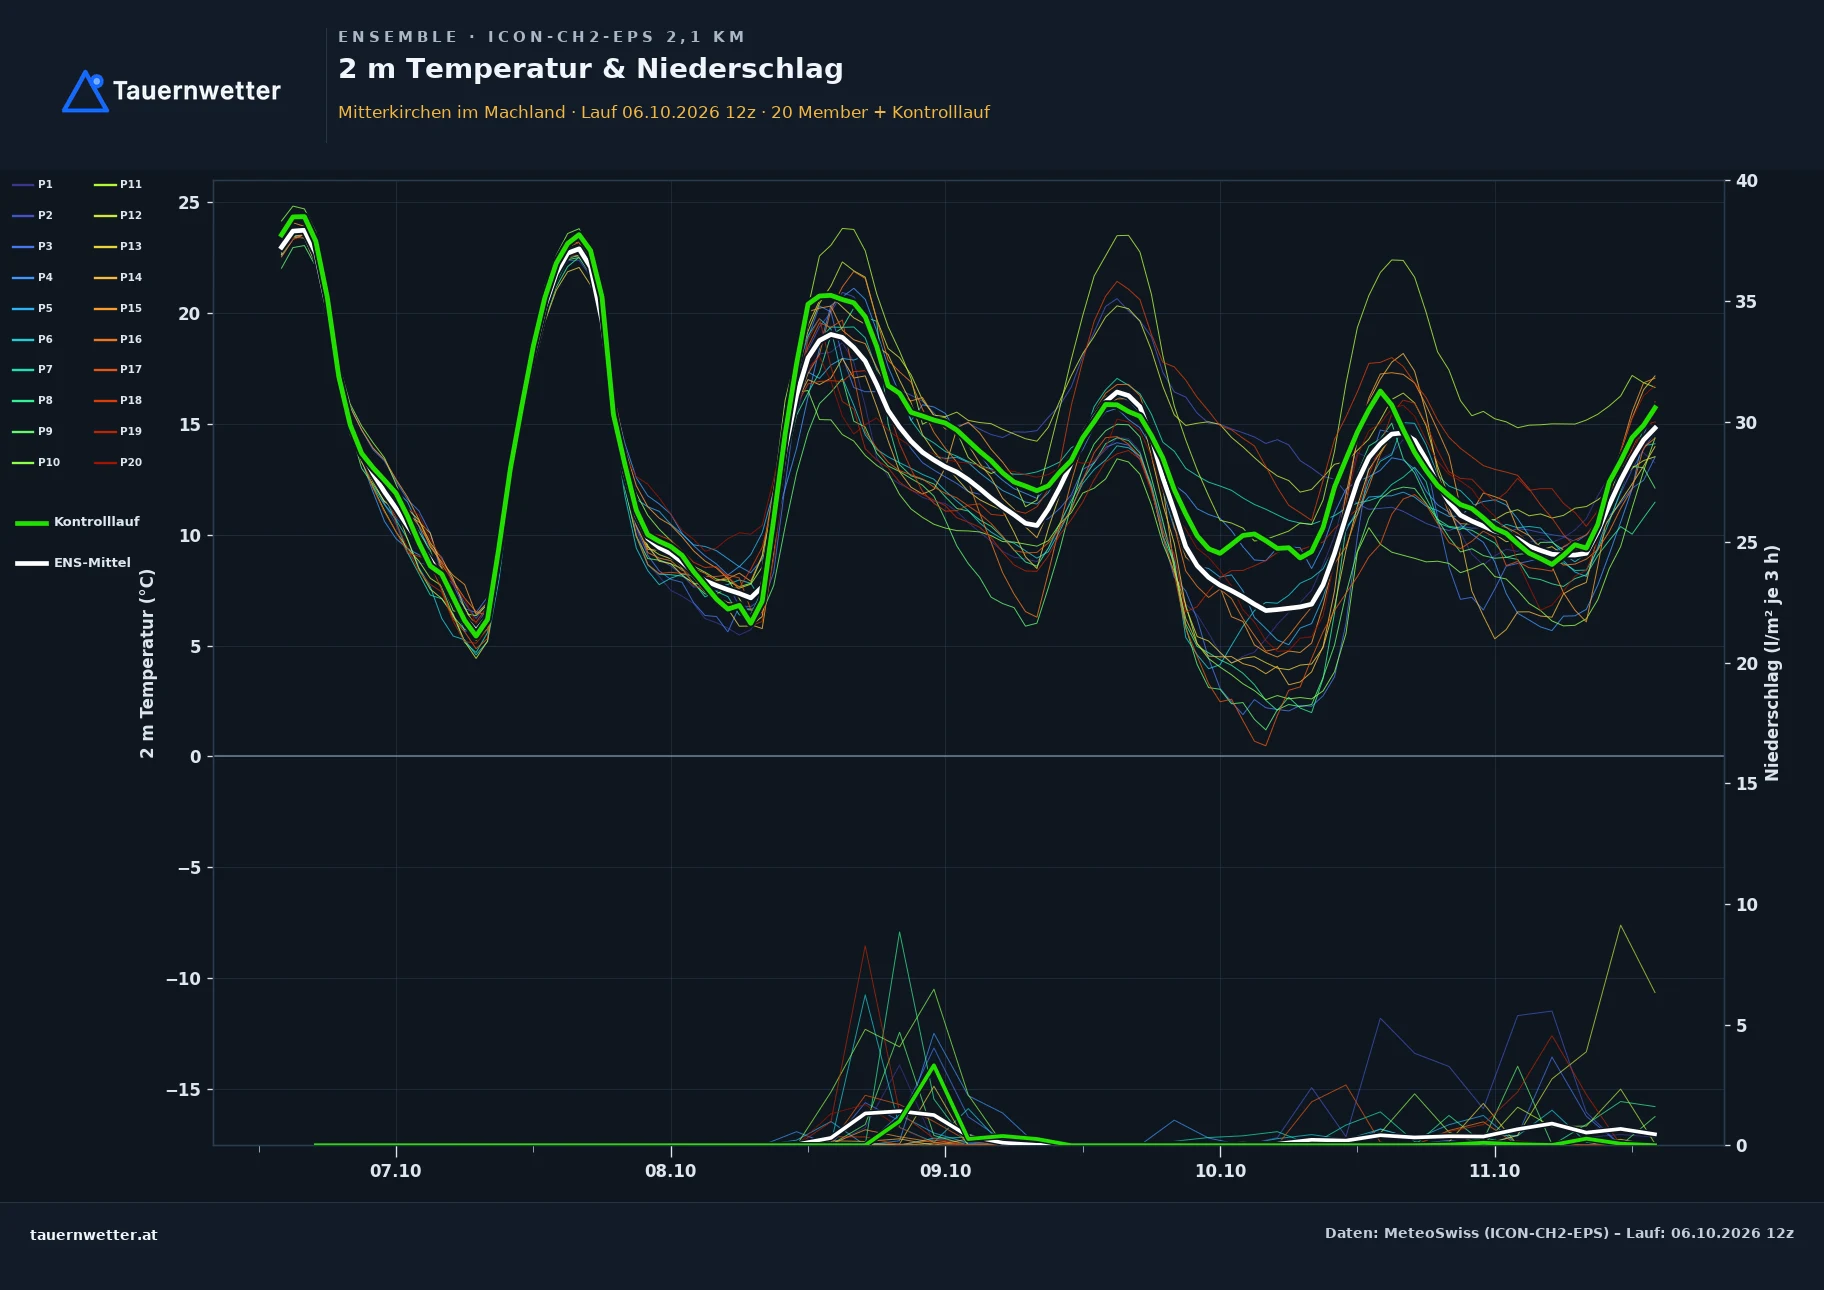Click the 10.10 date axis label

(x=1220, y=1171)
